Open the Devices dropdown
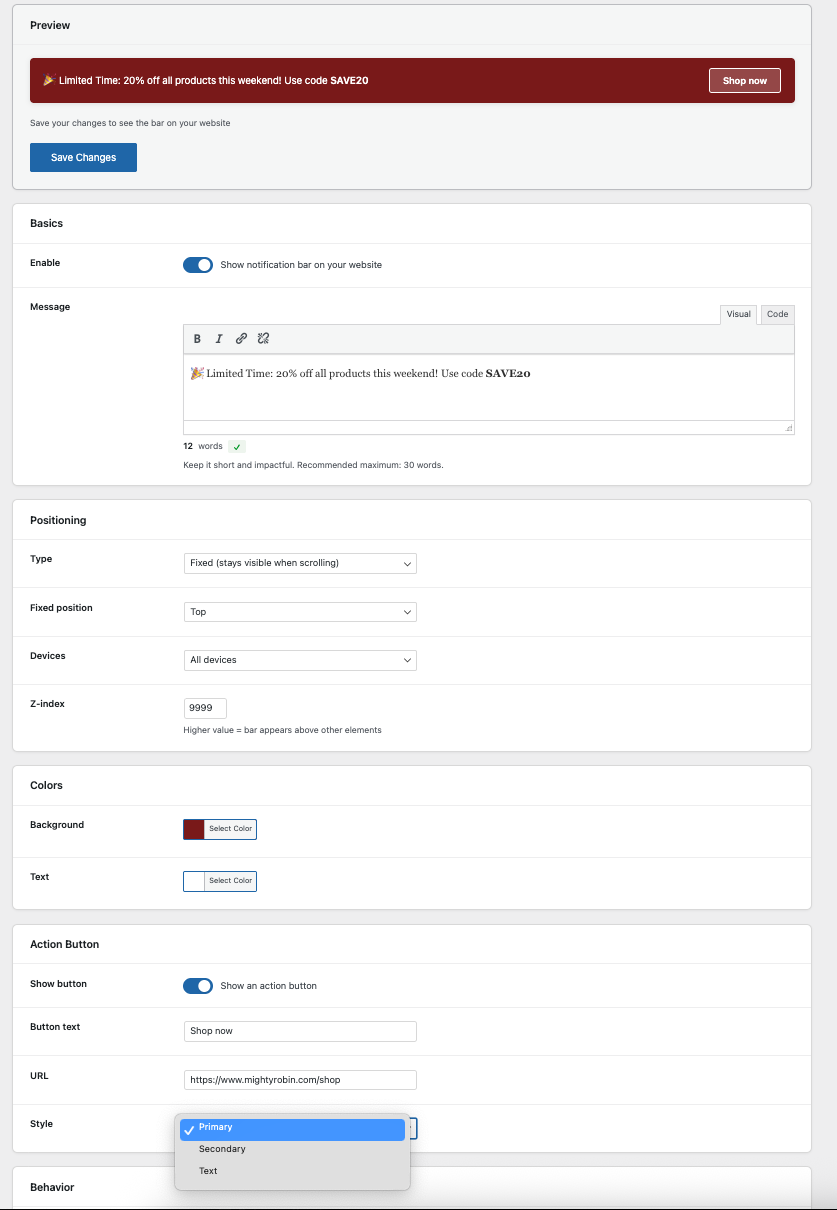837x1210 pixels. click(x=299, y=659)
